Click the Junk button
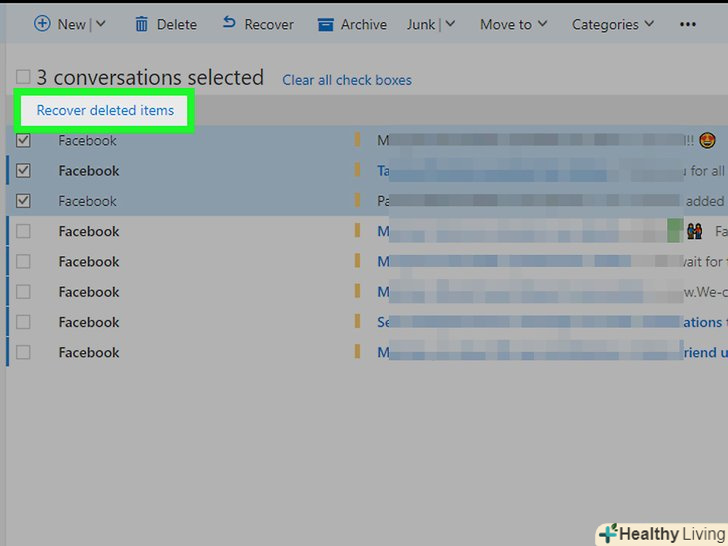728x546 pixels. (421, 25)
